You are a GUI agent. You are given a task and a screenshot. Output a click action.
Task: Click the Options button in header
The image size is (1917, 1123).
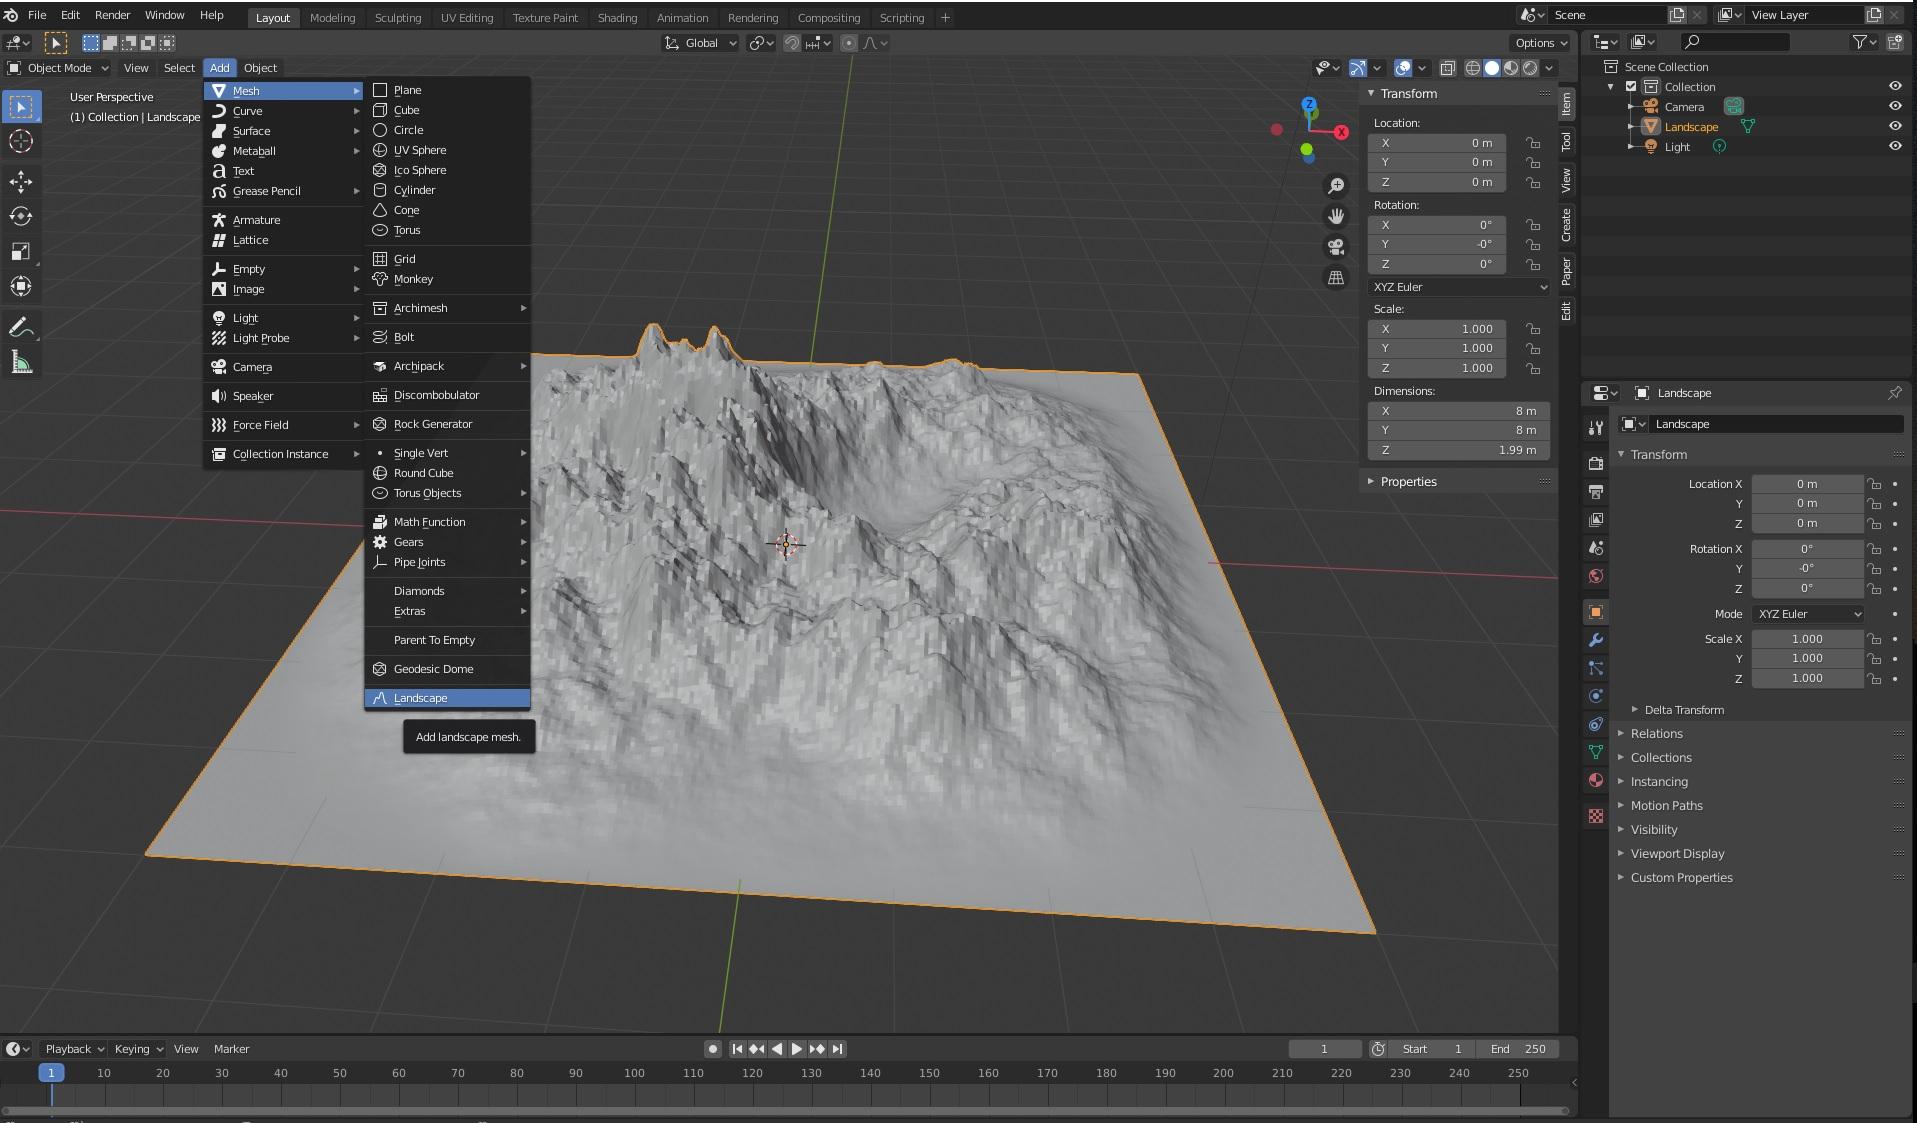[1540, 43]
